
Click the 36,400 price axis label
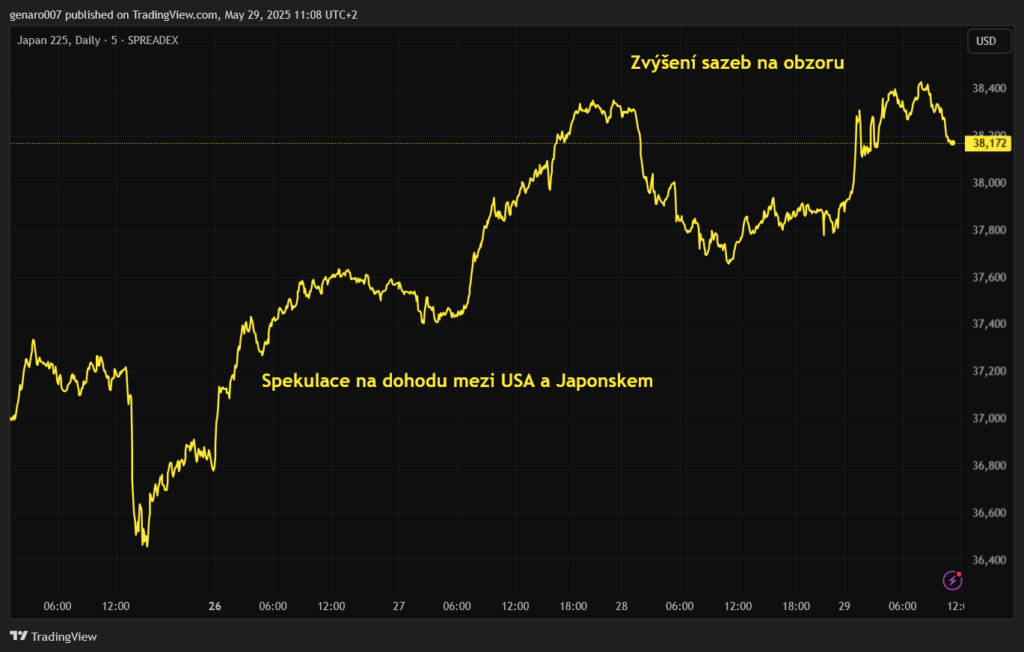988,560
